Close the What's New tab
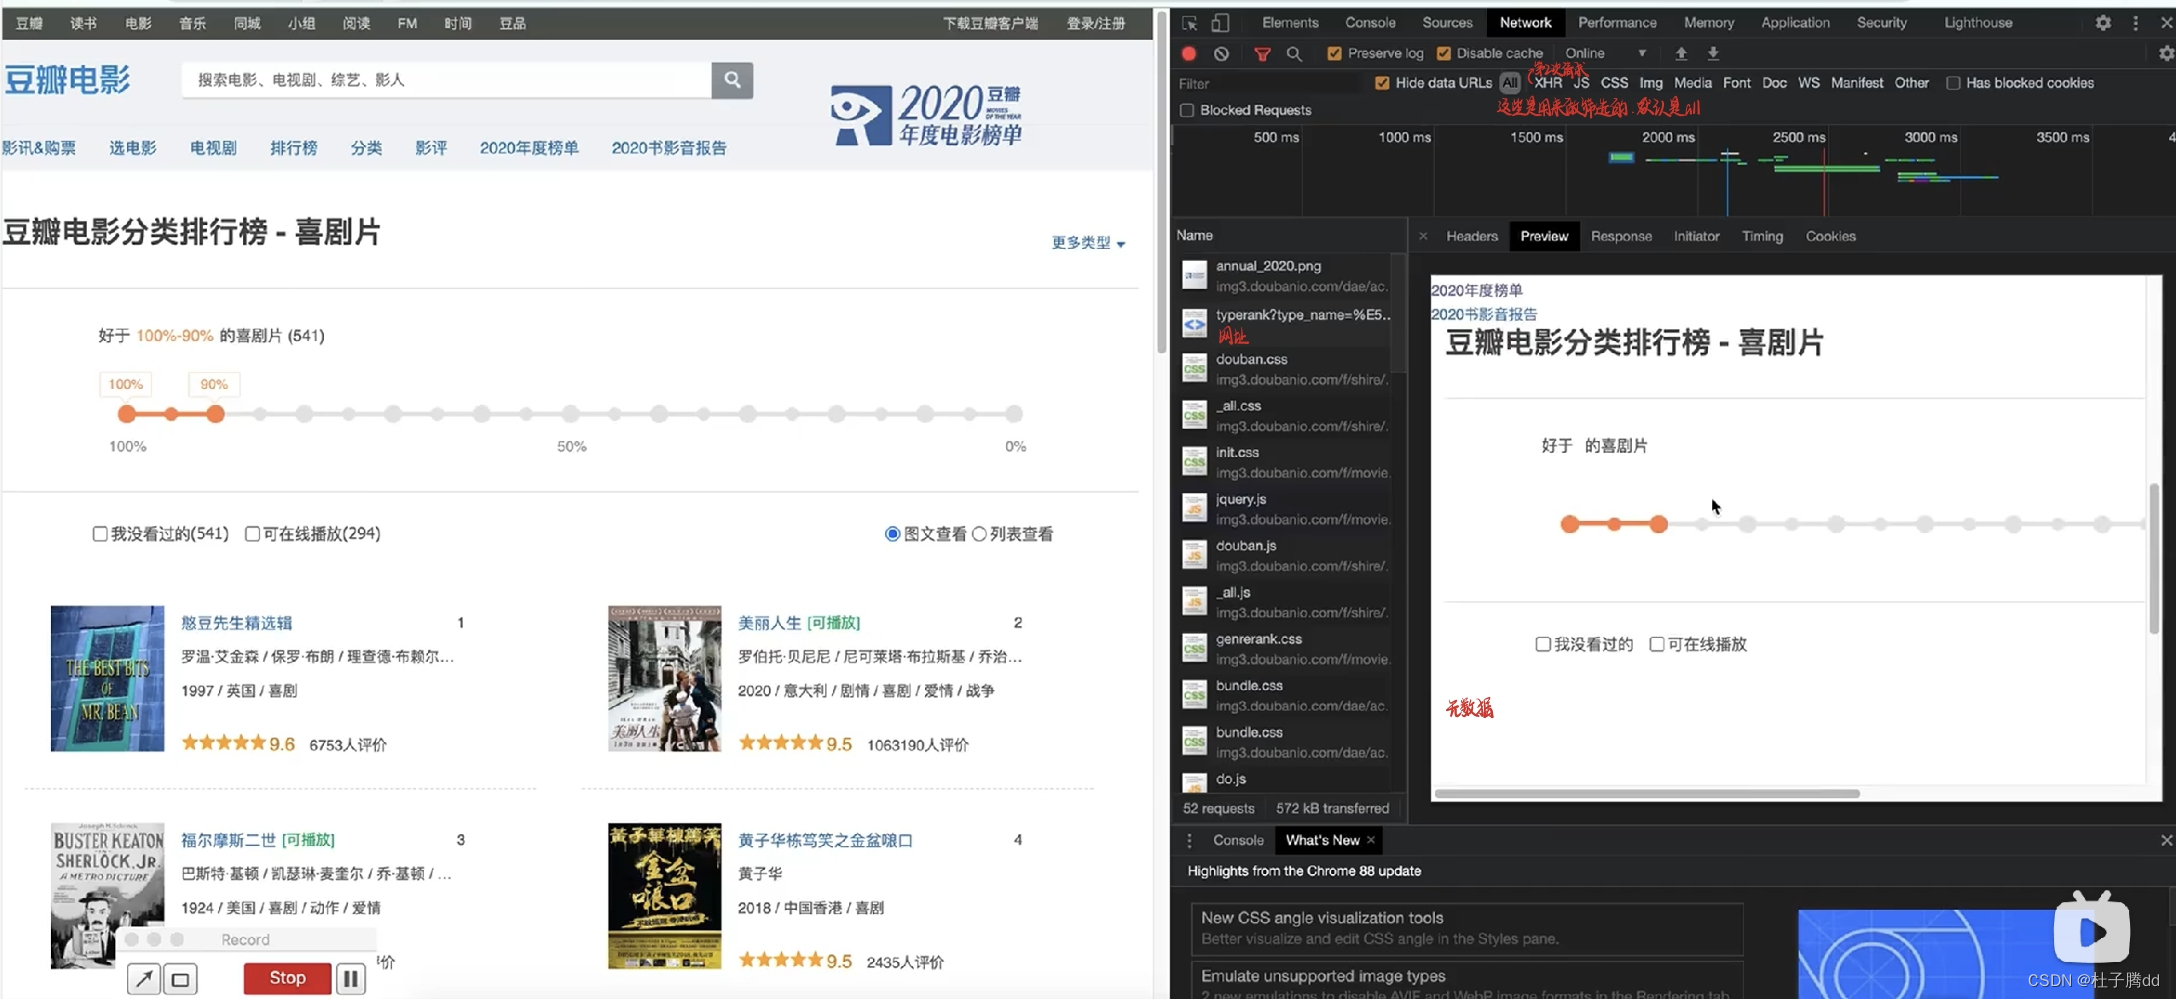The height and width of the screenshot is (999, 2176). (1371, 840)
